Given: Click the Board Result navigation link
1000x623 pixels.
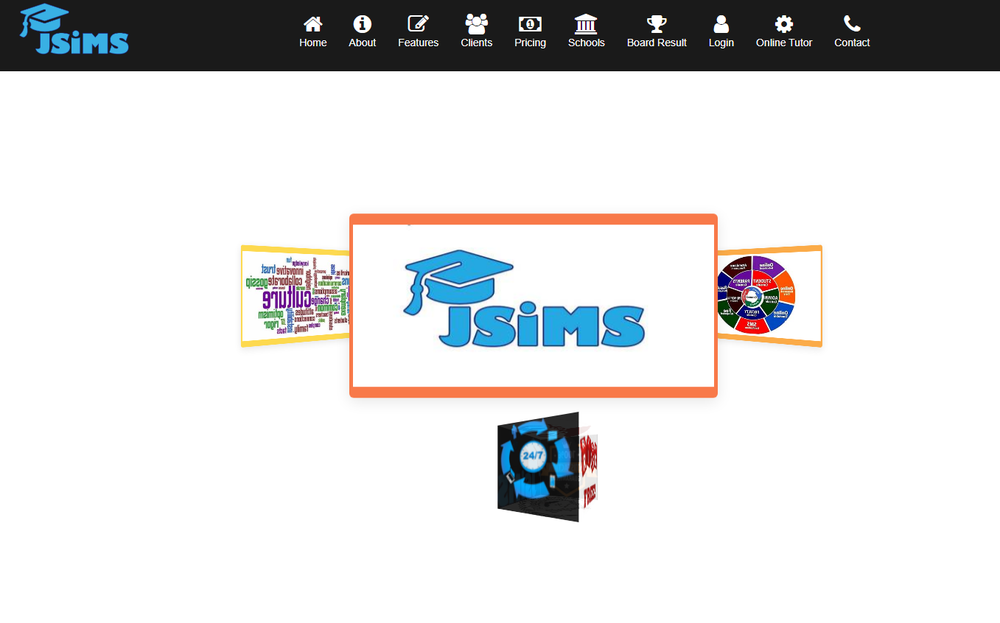Looking at the screenshot, I should tap(656, 30).
